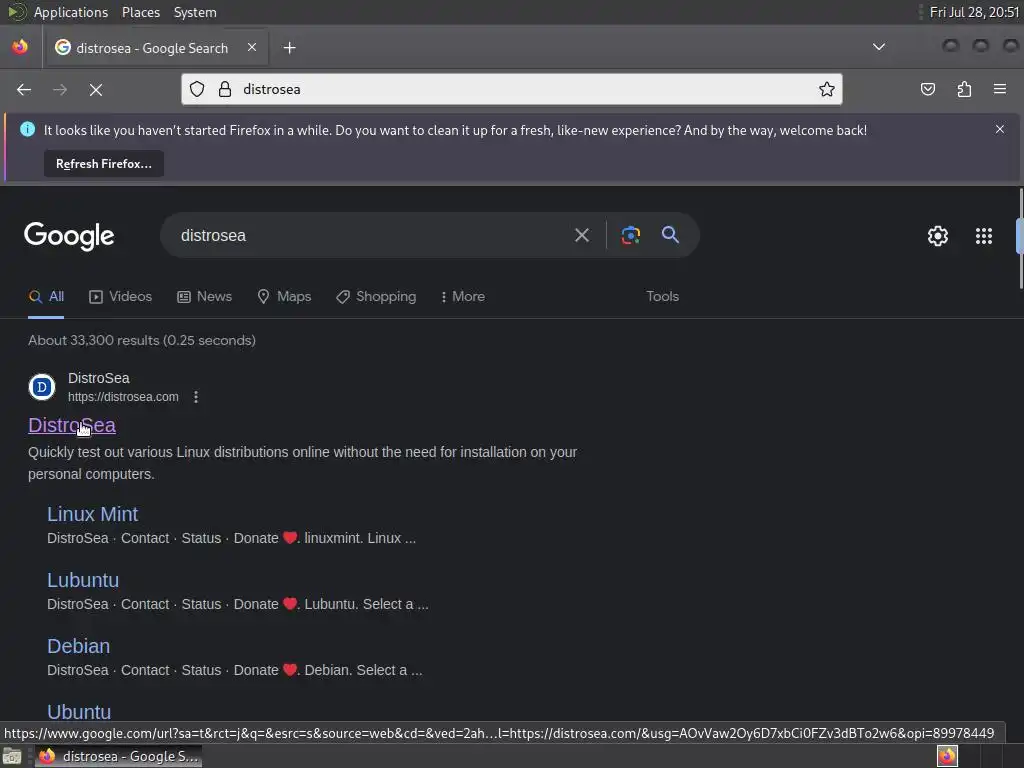Image resolution: width=1024 pixels, height=768 pixels.
Task: Clear the Google search box text
Action: tap(582, 235)
